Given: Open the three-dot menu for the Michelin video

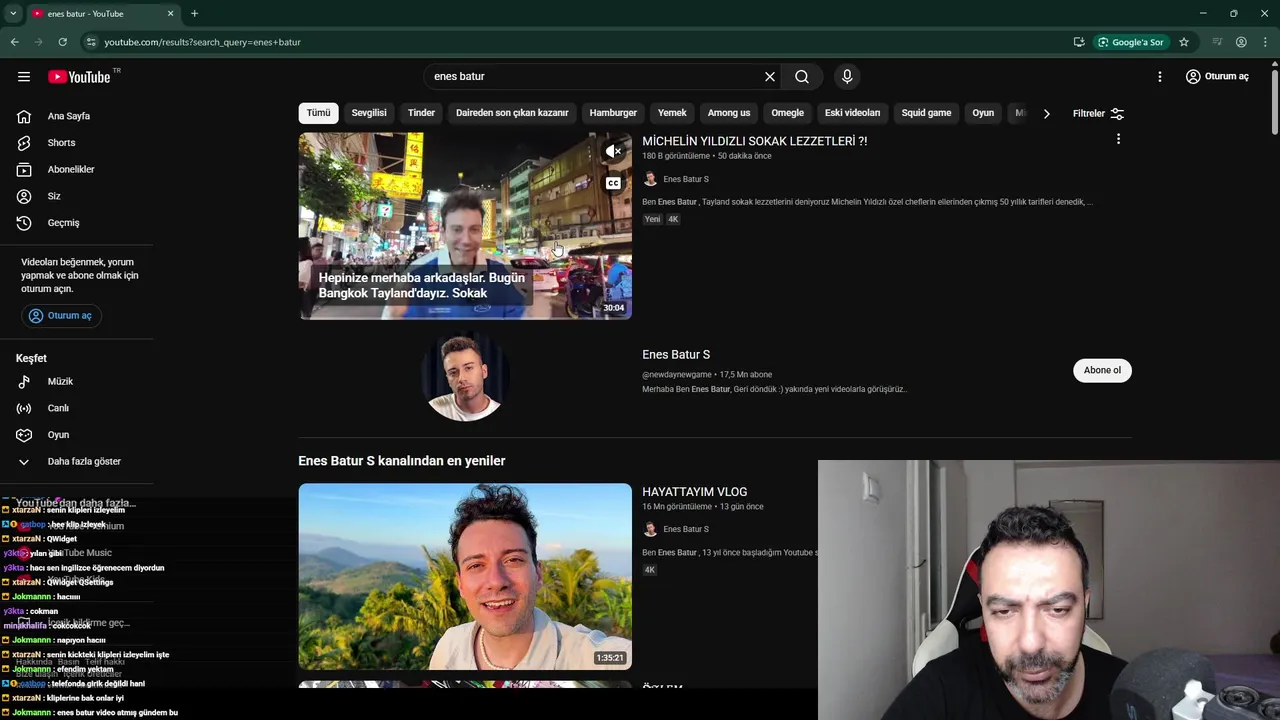Looking at the screenshot, I should [1118, 139].
